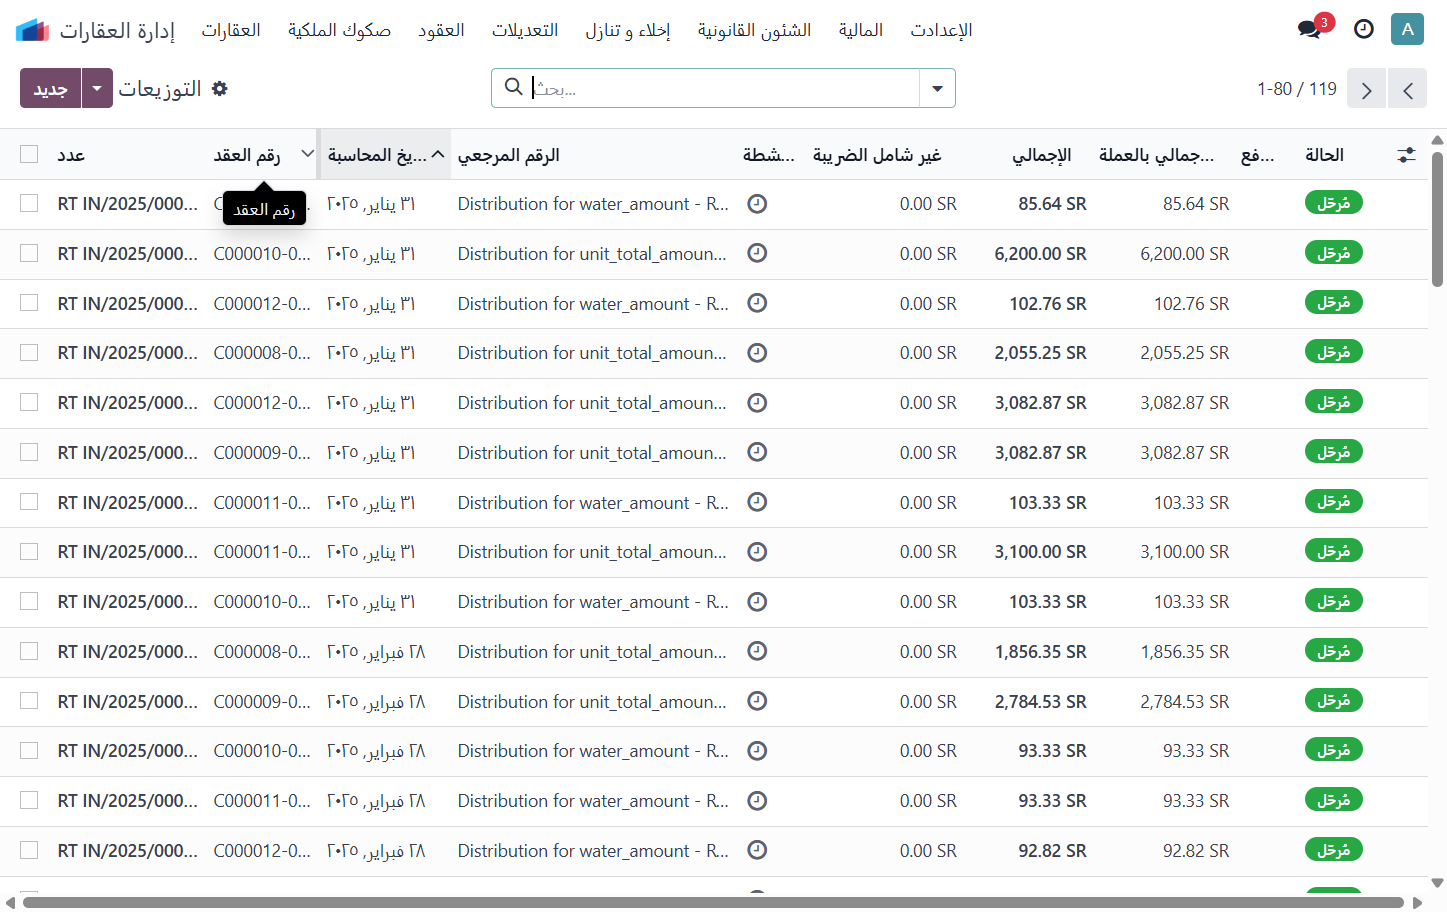Open the user avatar A menu
Viewport: 1447px width, 912px height.
pyautogui.click(x=1407, y=29)
